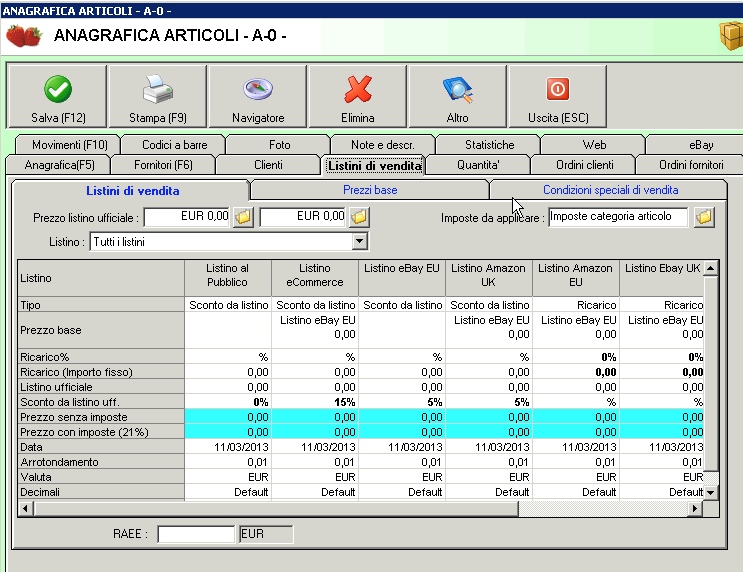Open the Navigatore compass tool
The width and height of the screenshot is (743, 572).
258,97
